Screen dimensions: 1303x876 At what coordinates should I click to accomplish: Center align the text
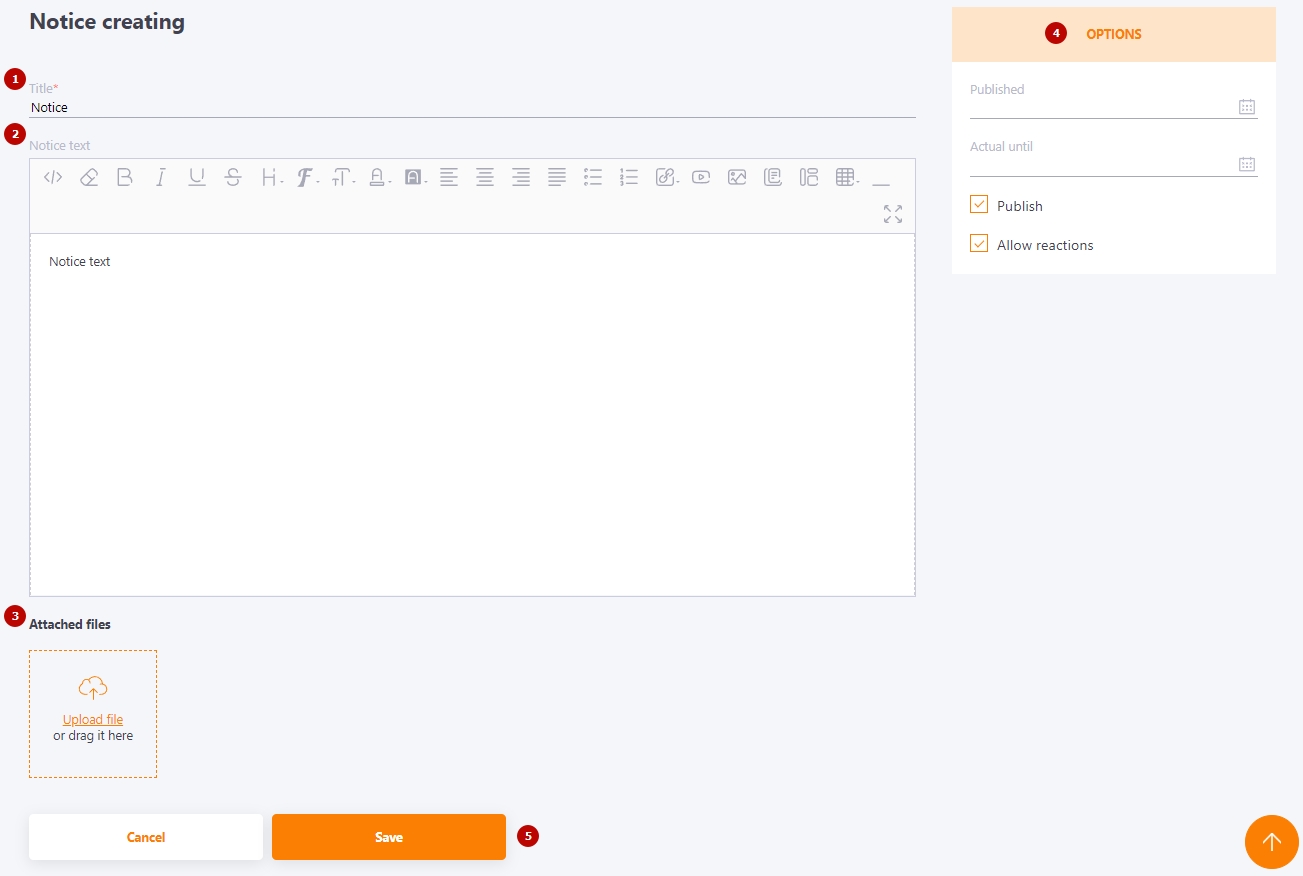pyautogui.click(x=485, y=177)
